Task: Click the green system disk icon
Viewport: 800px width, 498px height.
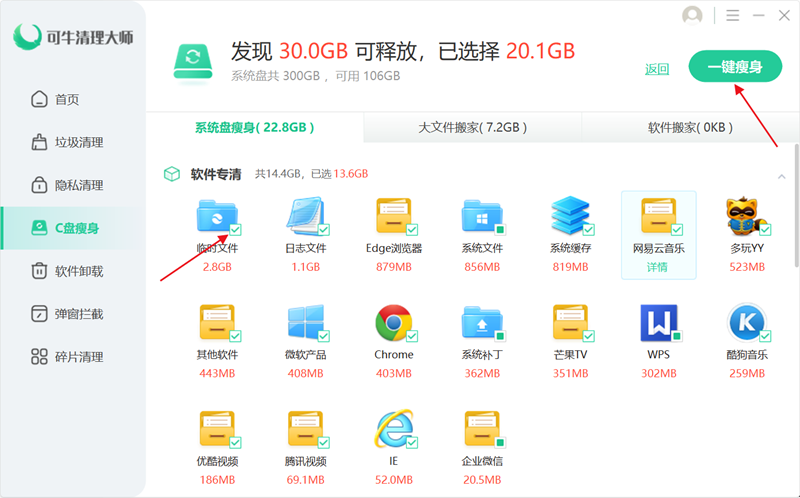Action: [x=193, y=62]
